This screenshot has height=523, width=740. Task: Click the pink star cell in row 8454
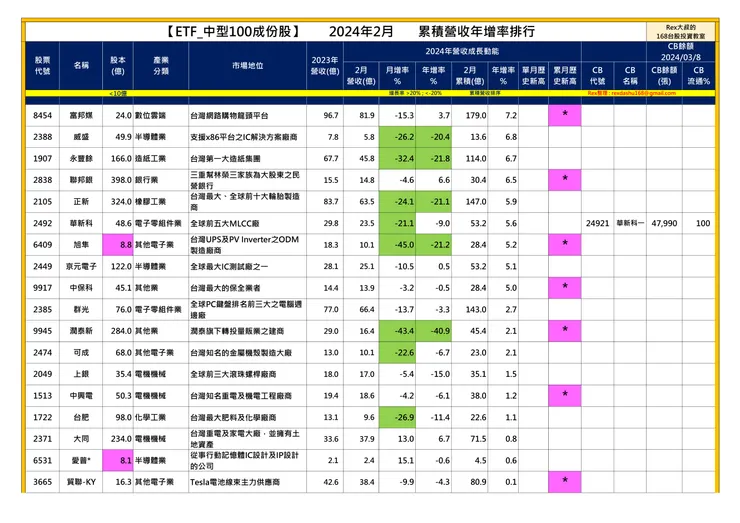point(564,116)
